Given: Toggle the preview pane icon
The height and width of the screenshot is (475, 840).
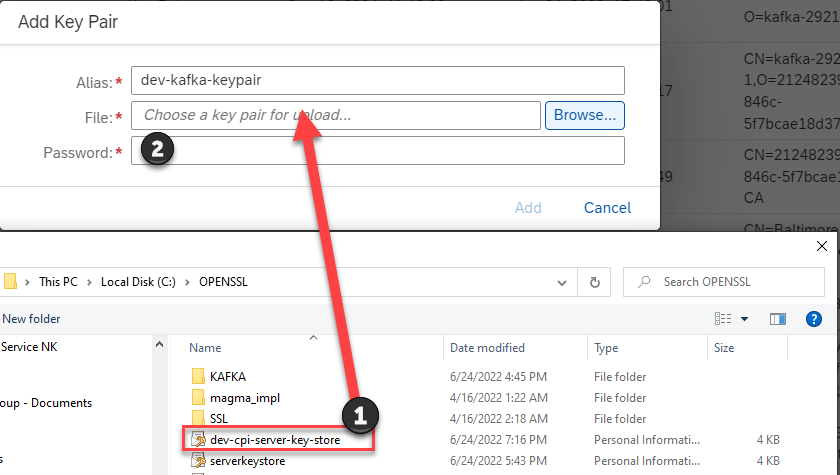Looking at the screenshot, I should click(778, 319).
